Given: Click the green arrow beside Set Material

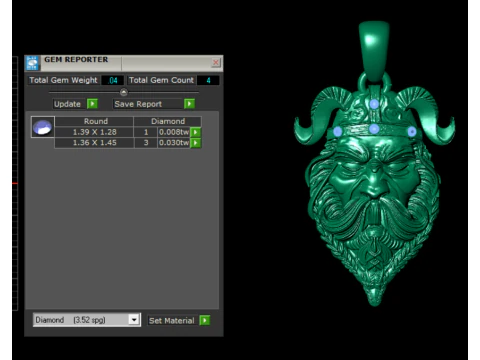Looking at the screenshot, I should (205, 320).
